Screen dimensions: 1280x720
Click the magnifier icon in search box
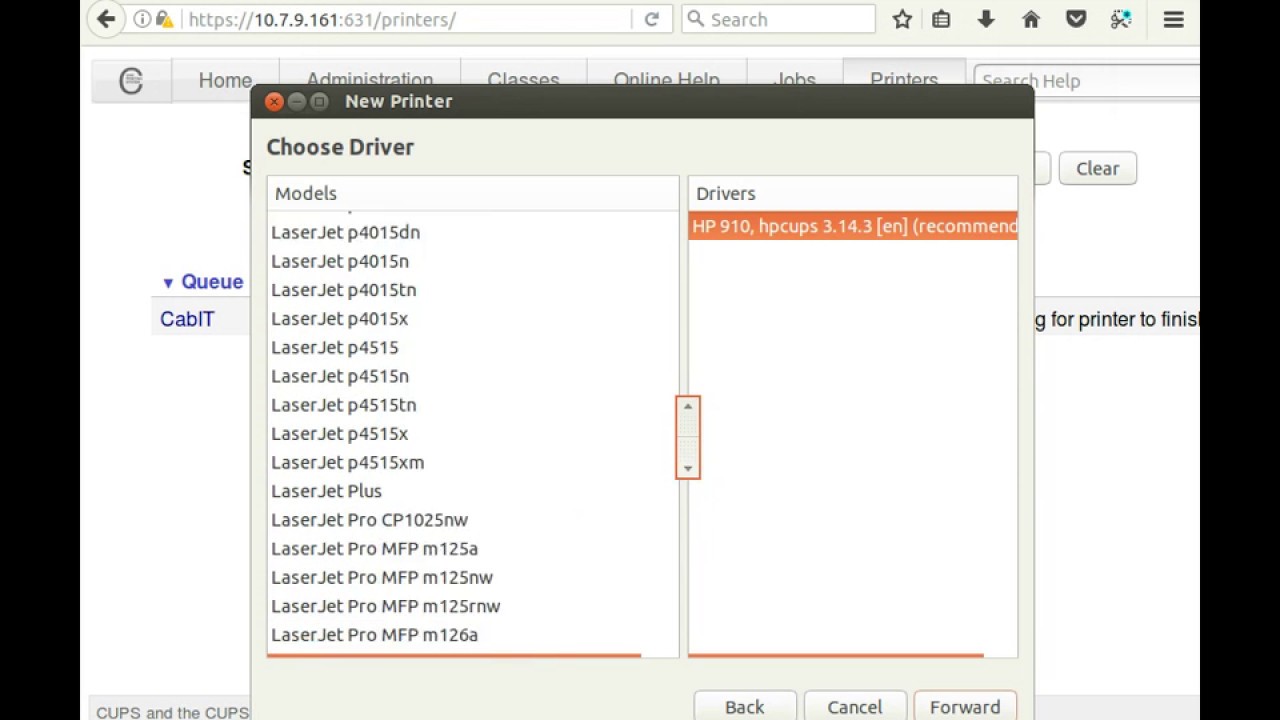pos(697,19)
